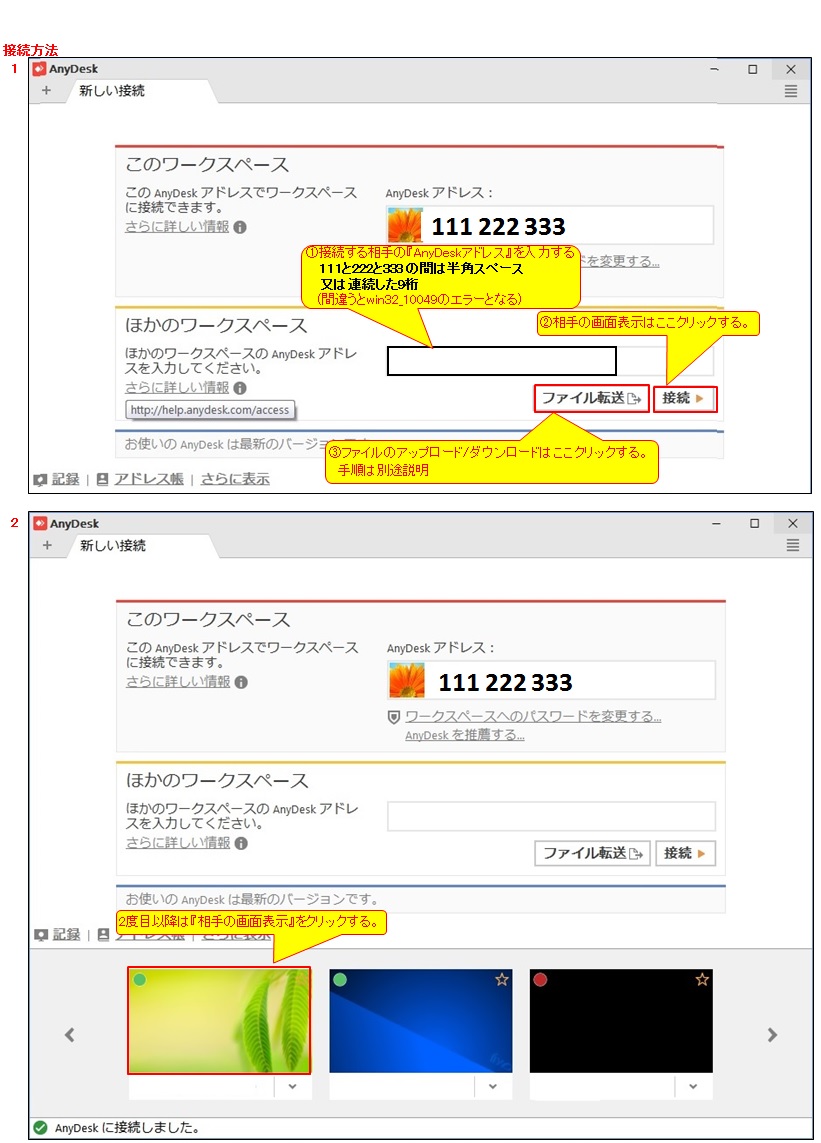Image resolution: width=821 pixels, height=1143 pixels.
Task: Show next sessions with right chevron
Action: (772, 1035)
